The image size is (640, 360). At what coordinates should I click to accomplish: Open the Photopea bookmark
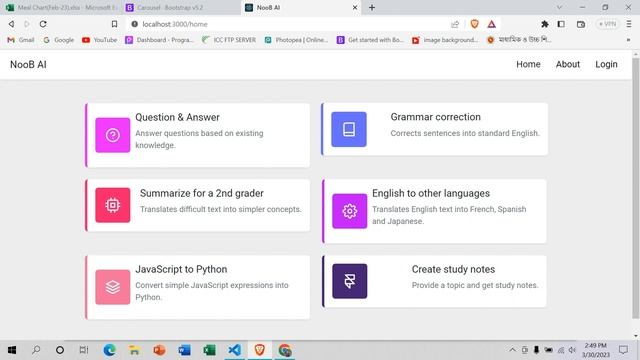click(296, 40)
